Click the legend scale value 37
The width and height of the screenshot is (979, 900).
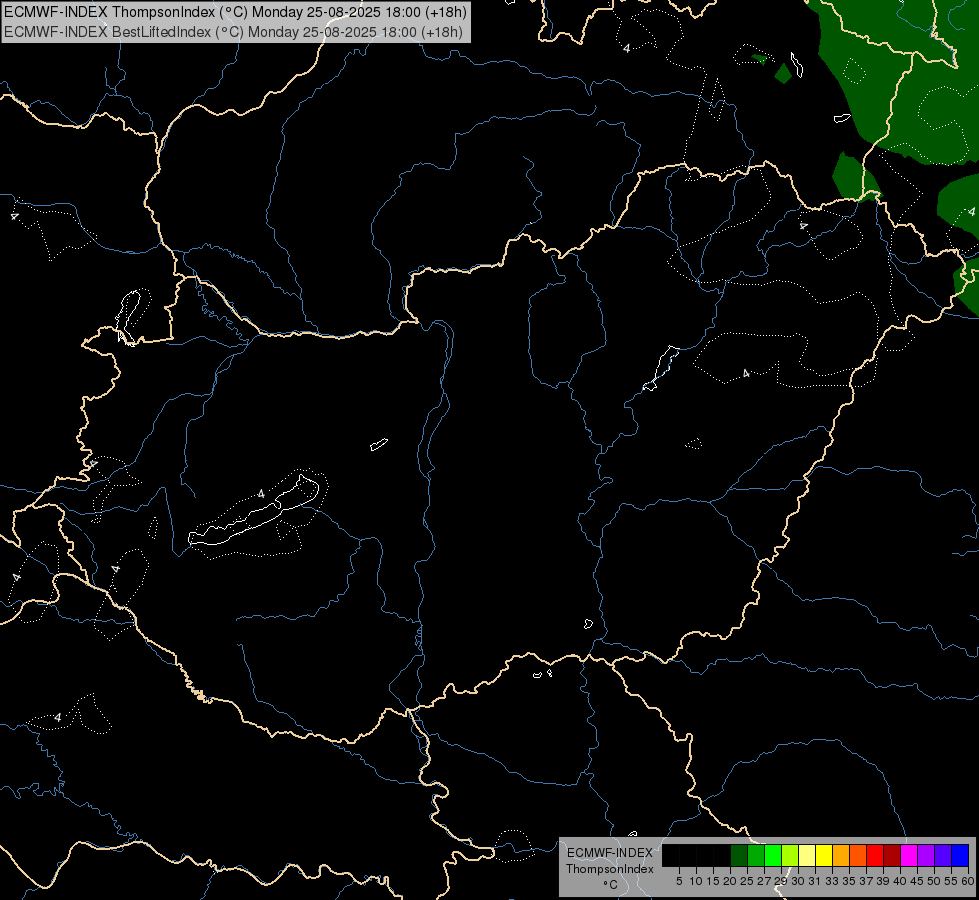click(x=866, y=881)
